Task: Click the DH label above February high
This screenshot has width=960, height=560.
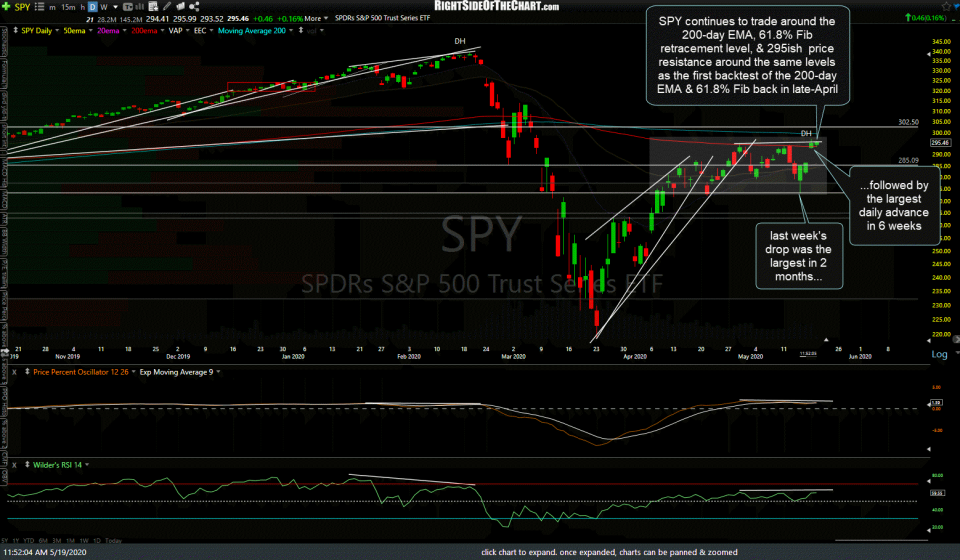Action: click(460, 41)
